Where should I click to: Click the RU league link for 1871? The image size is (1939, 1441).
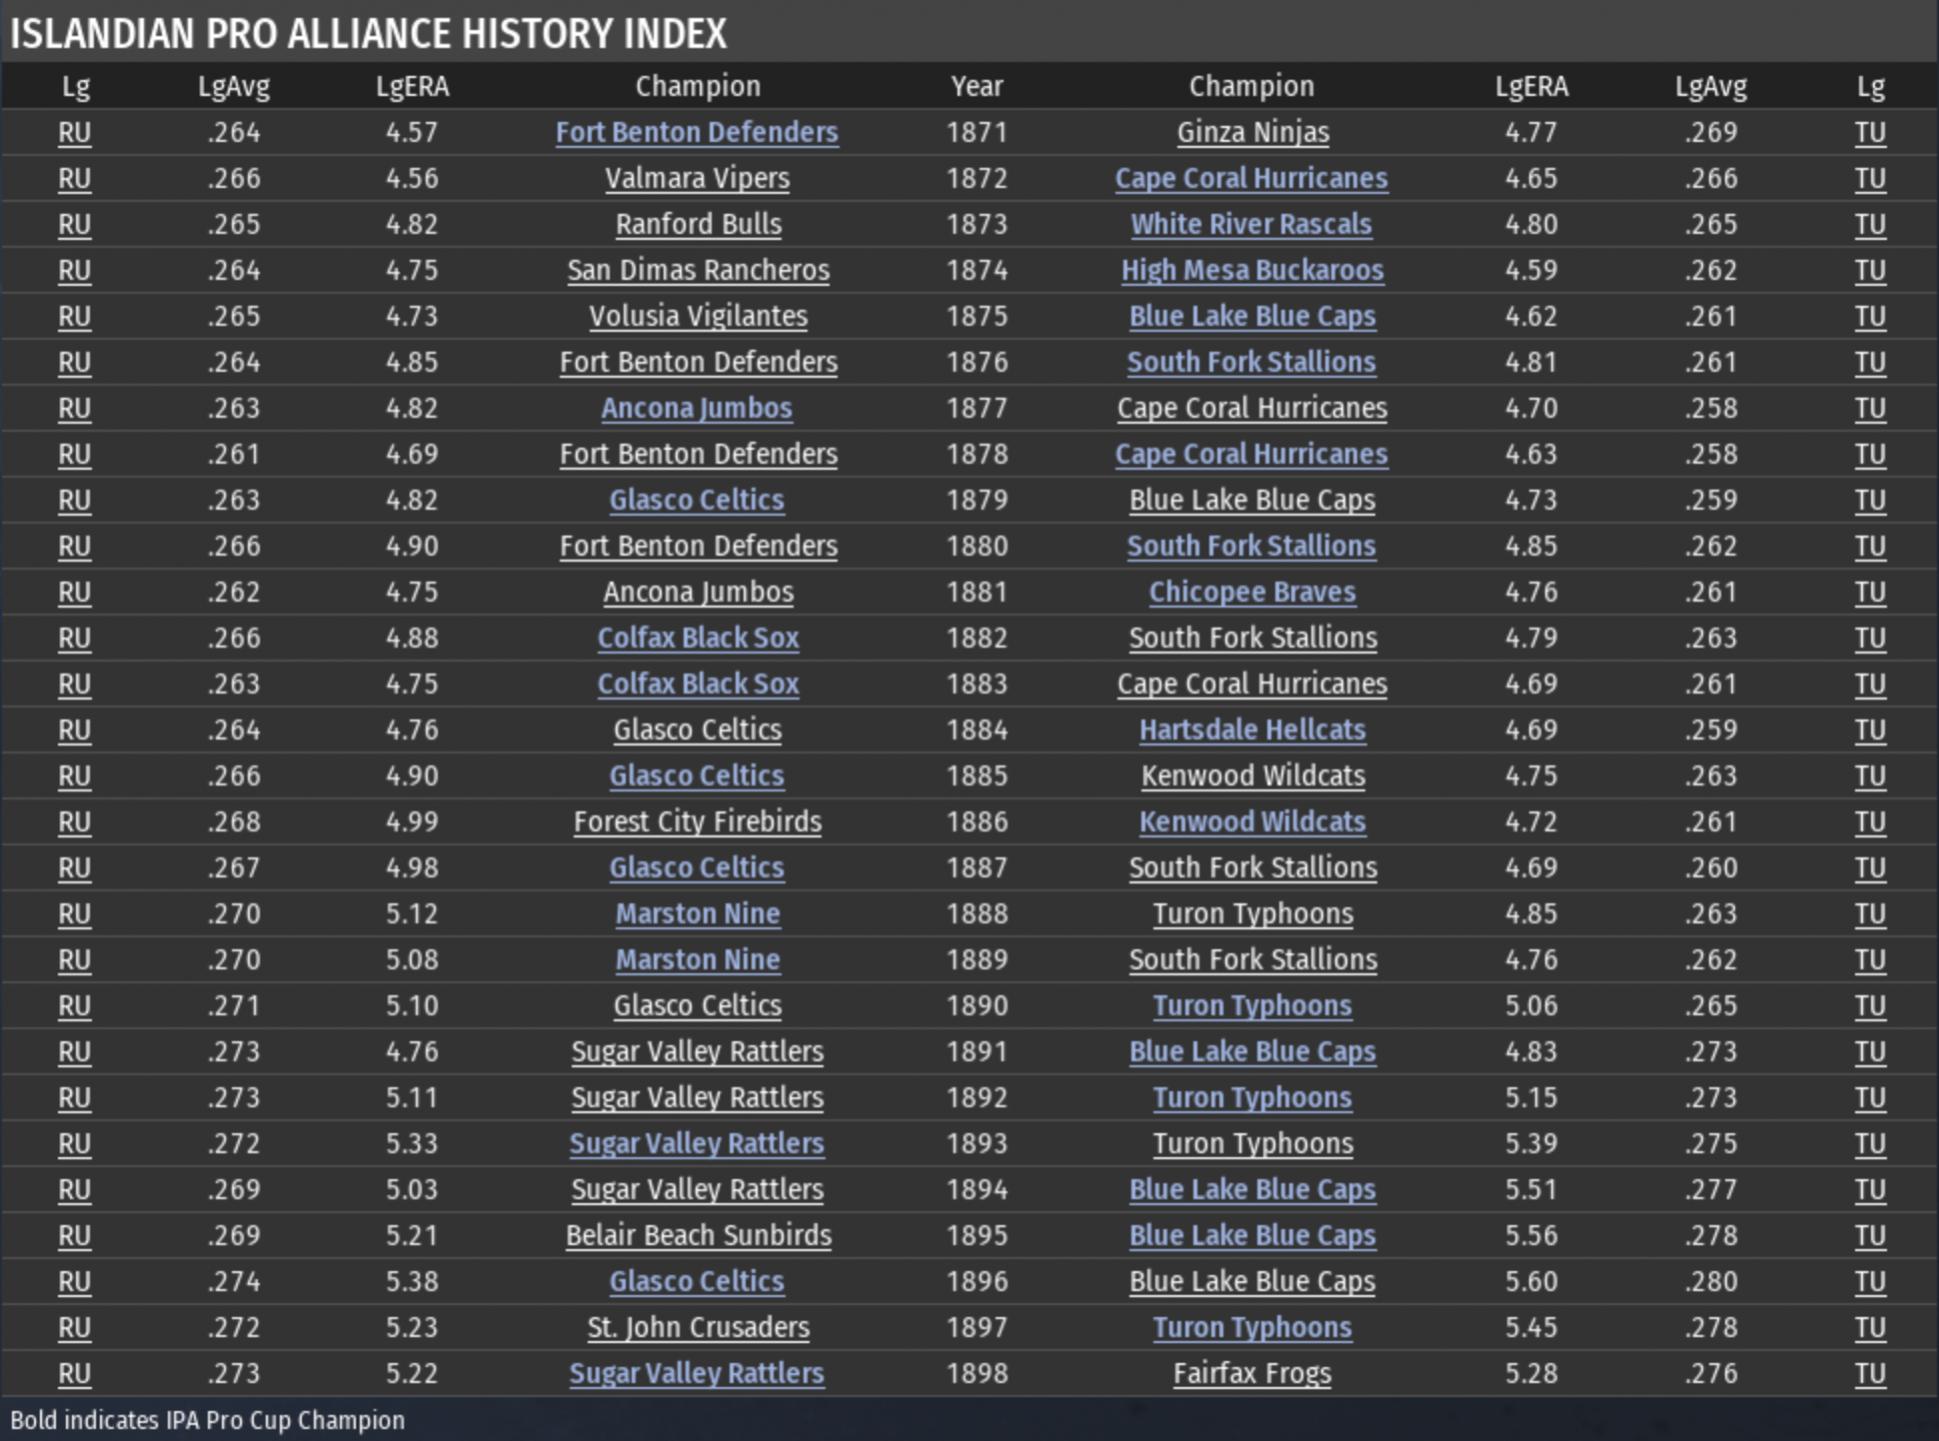click(74, 132)
